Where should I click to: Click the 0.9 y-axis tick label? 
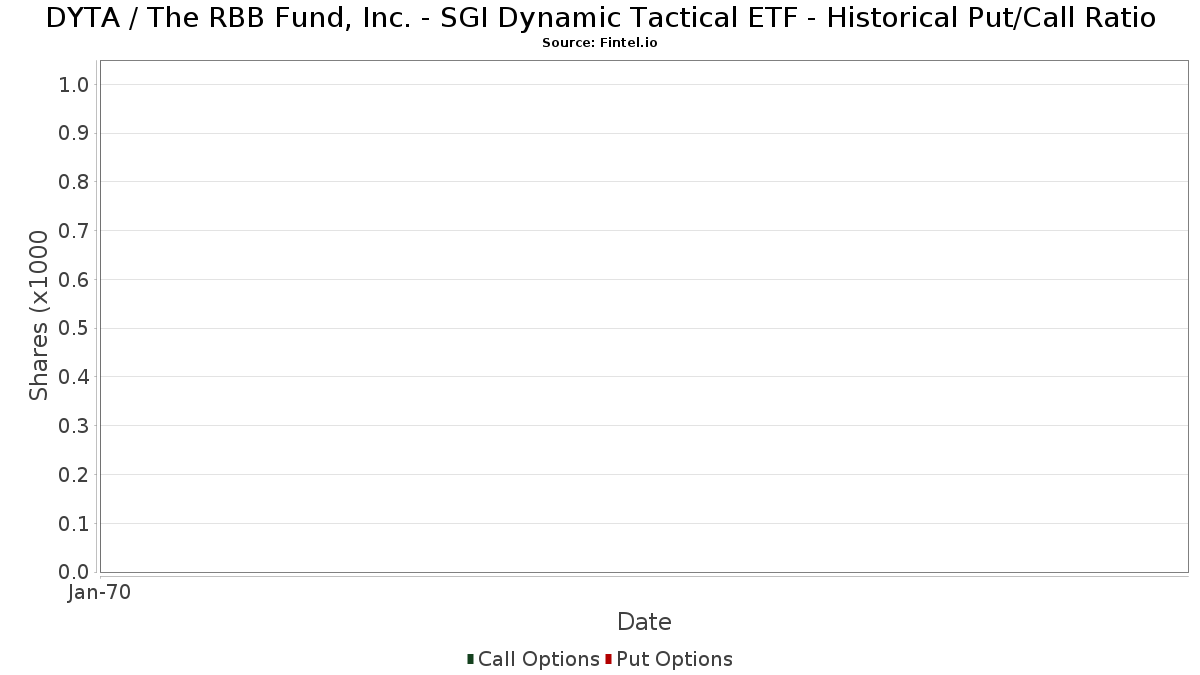[75, 133]
